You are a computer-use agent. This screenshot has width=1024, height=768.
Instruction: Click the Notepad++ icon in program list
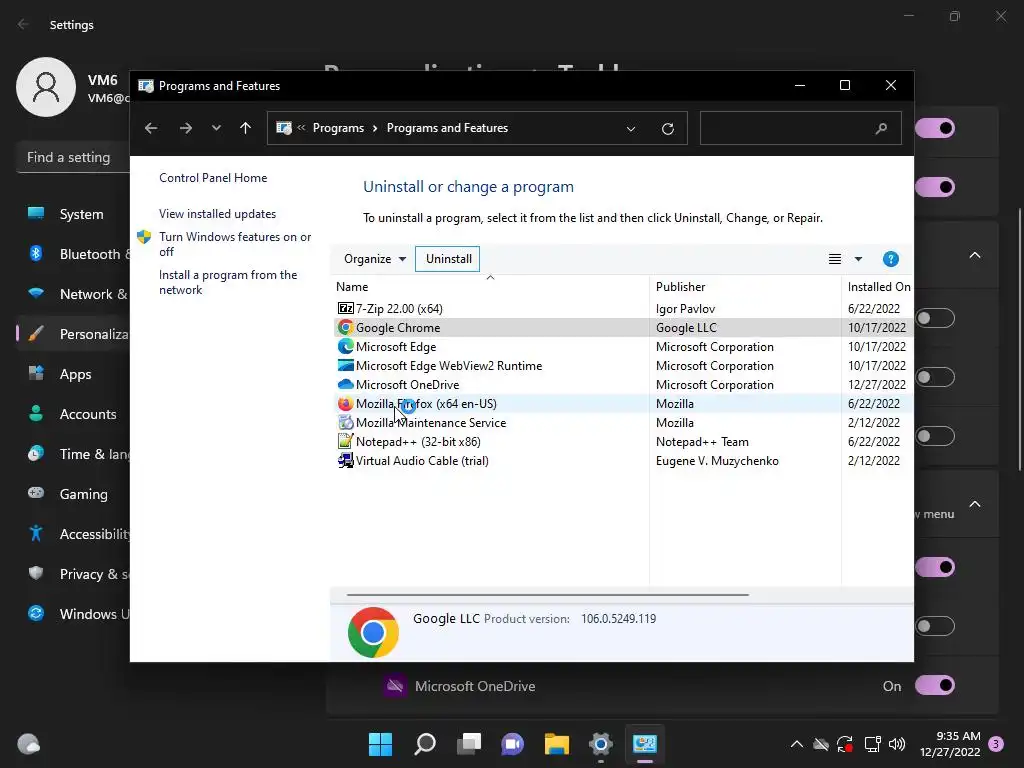[x=345, y=441]
